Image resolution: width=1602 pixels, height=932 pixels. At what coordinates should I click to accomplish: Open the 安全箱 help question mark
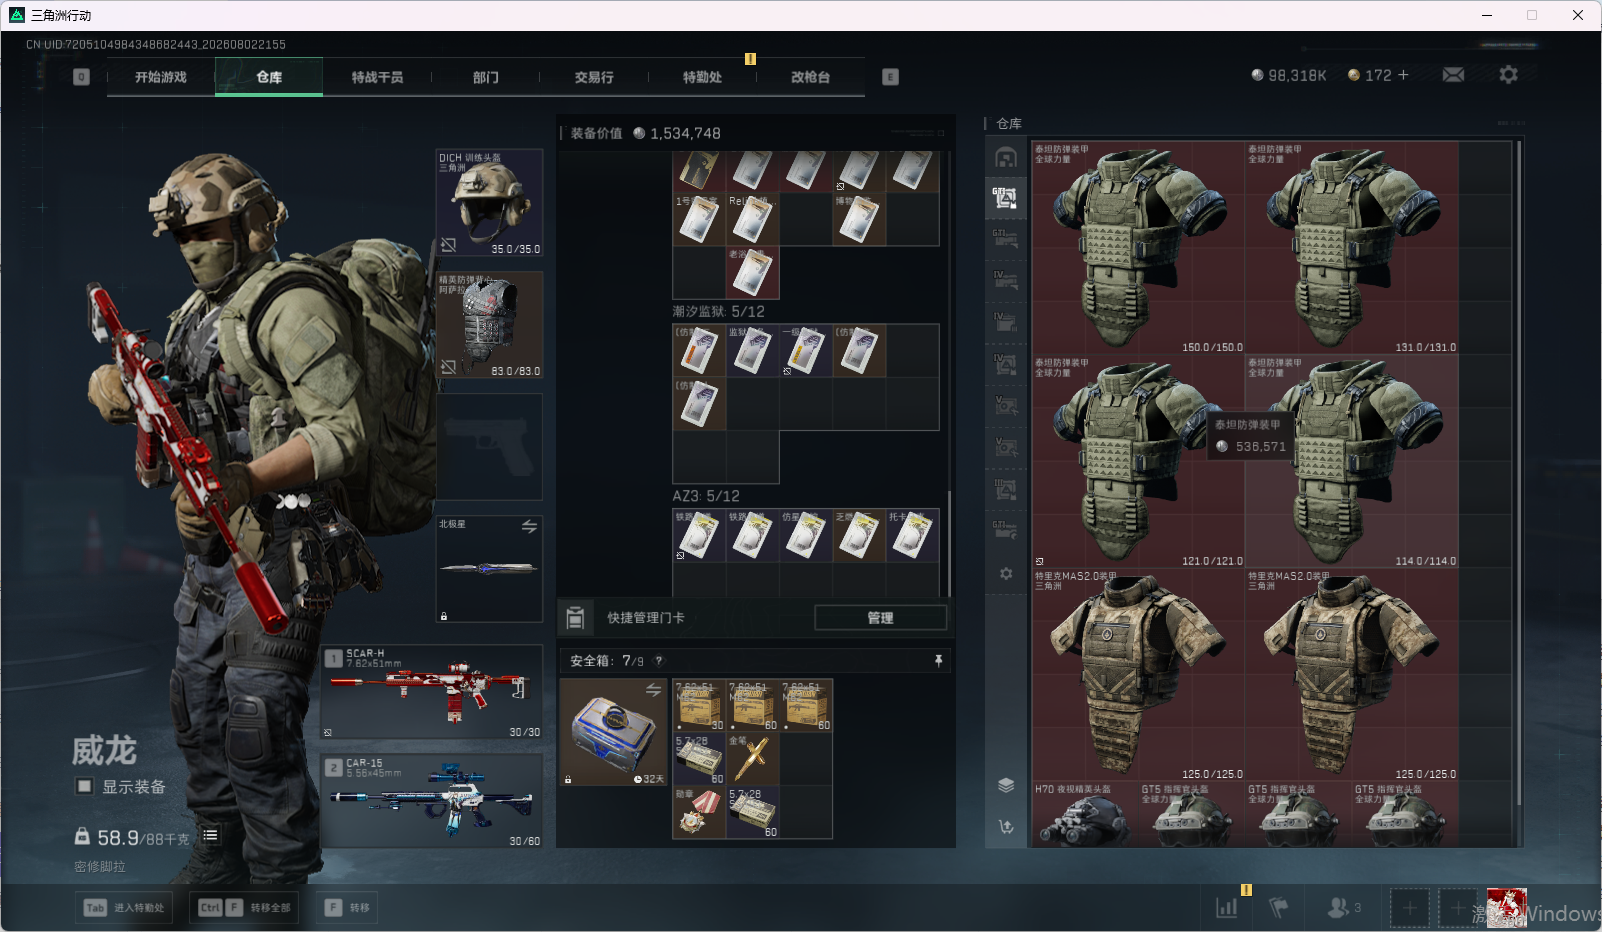[x=658, y=661]
